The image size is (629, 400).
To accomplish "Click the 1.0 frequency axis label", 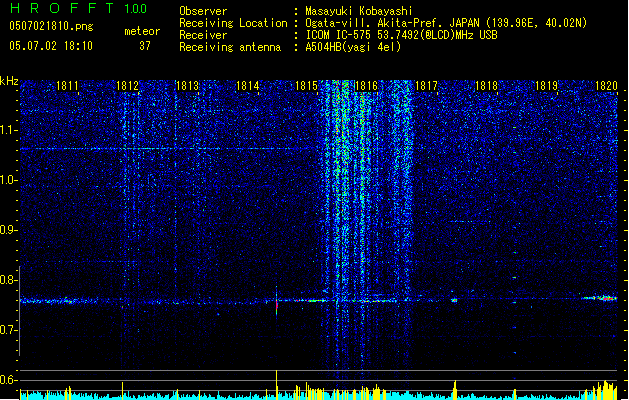I will 8,180.
